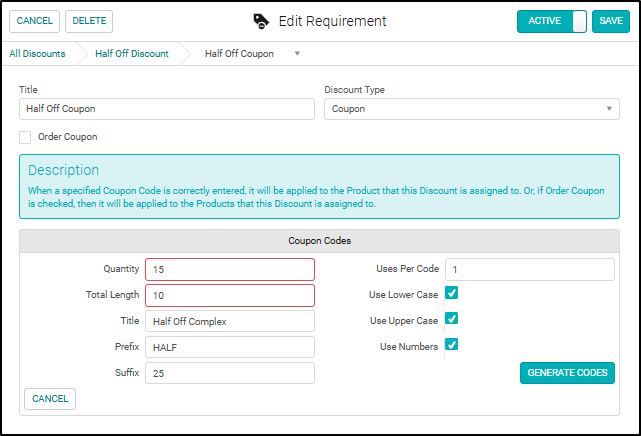The width and height of the screenshot is (641, 436).
Task: Click the discount tag icon beside Edit Requirement
Action: pyautogui.click(x=261, y=21)
